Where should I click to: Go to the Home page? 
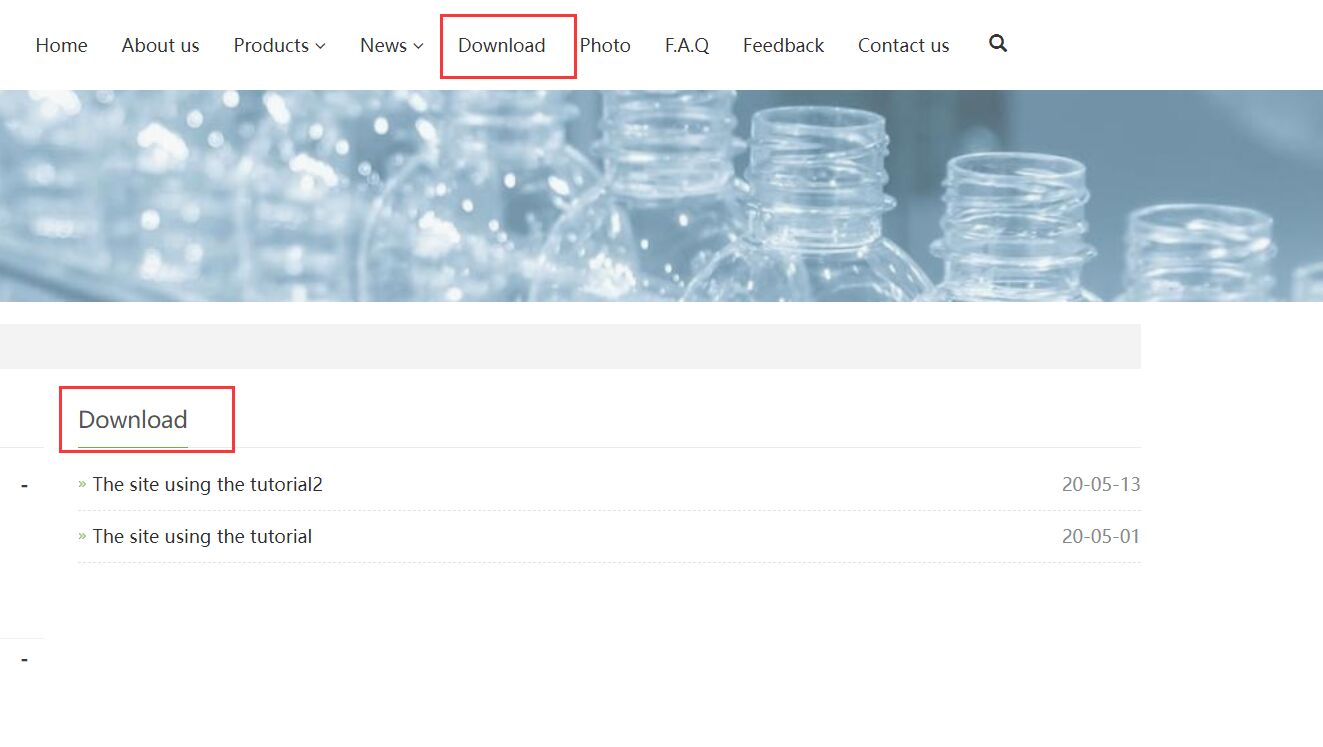click(61, 45)
